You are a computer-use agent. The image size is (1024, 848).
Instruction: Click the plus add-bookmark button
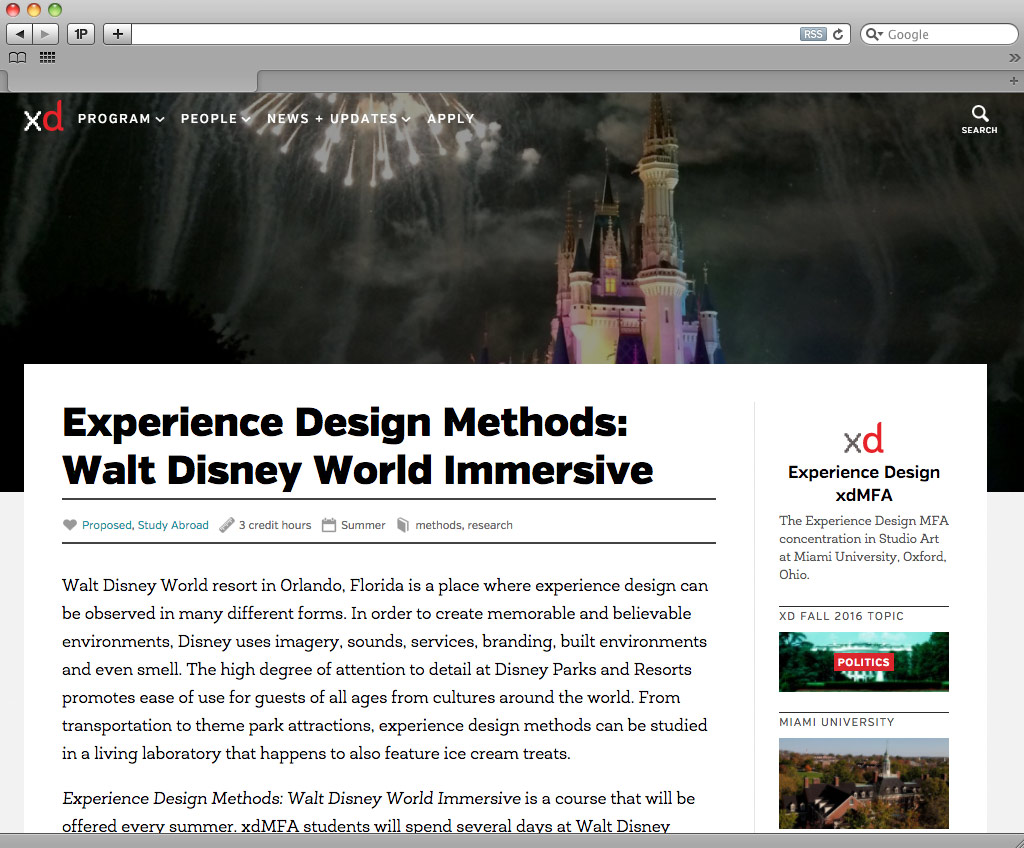118,34
